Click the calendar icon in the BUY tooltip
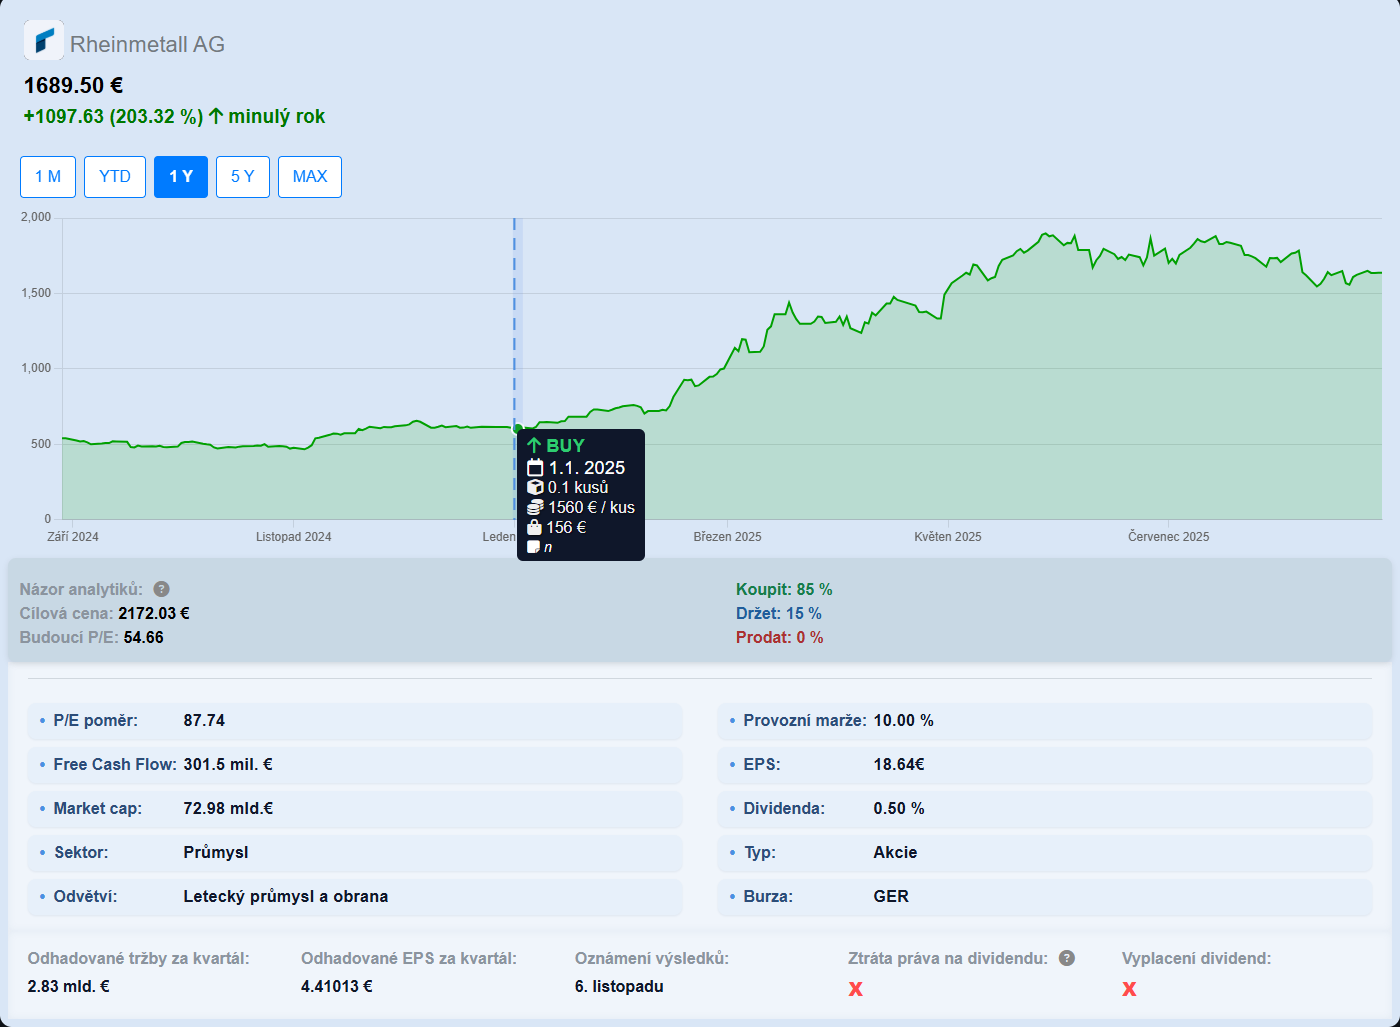 pyautogui.click(x=535, y=468)
